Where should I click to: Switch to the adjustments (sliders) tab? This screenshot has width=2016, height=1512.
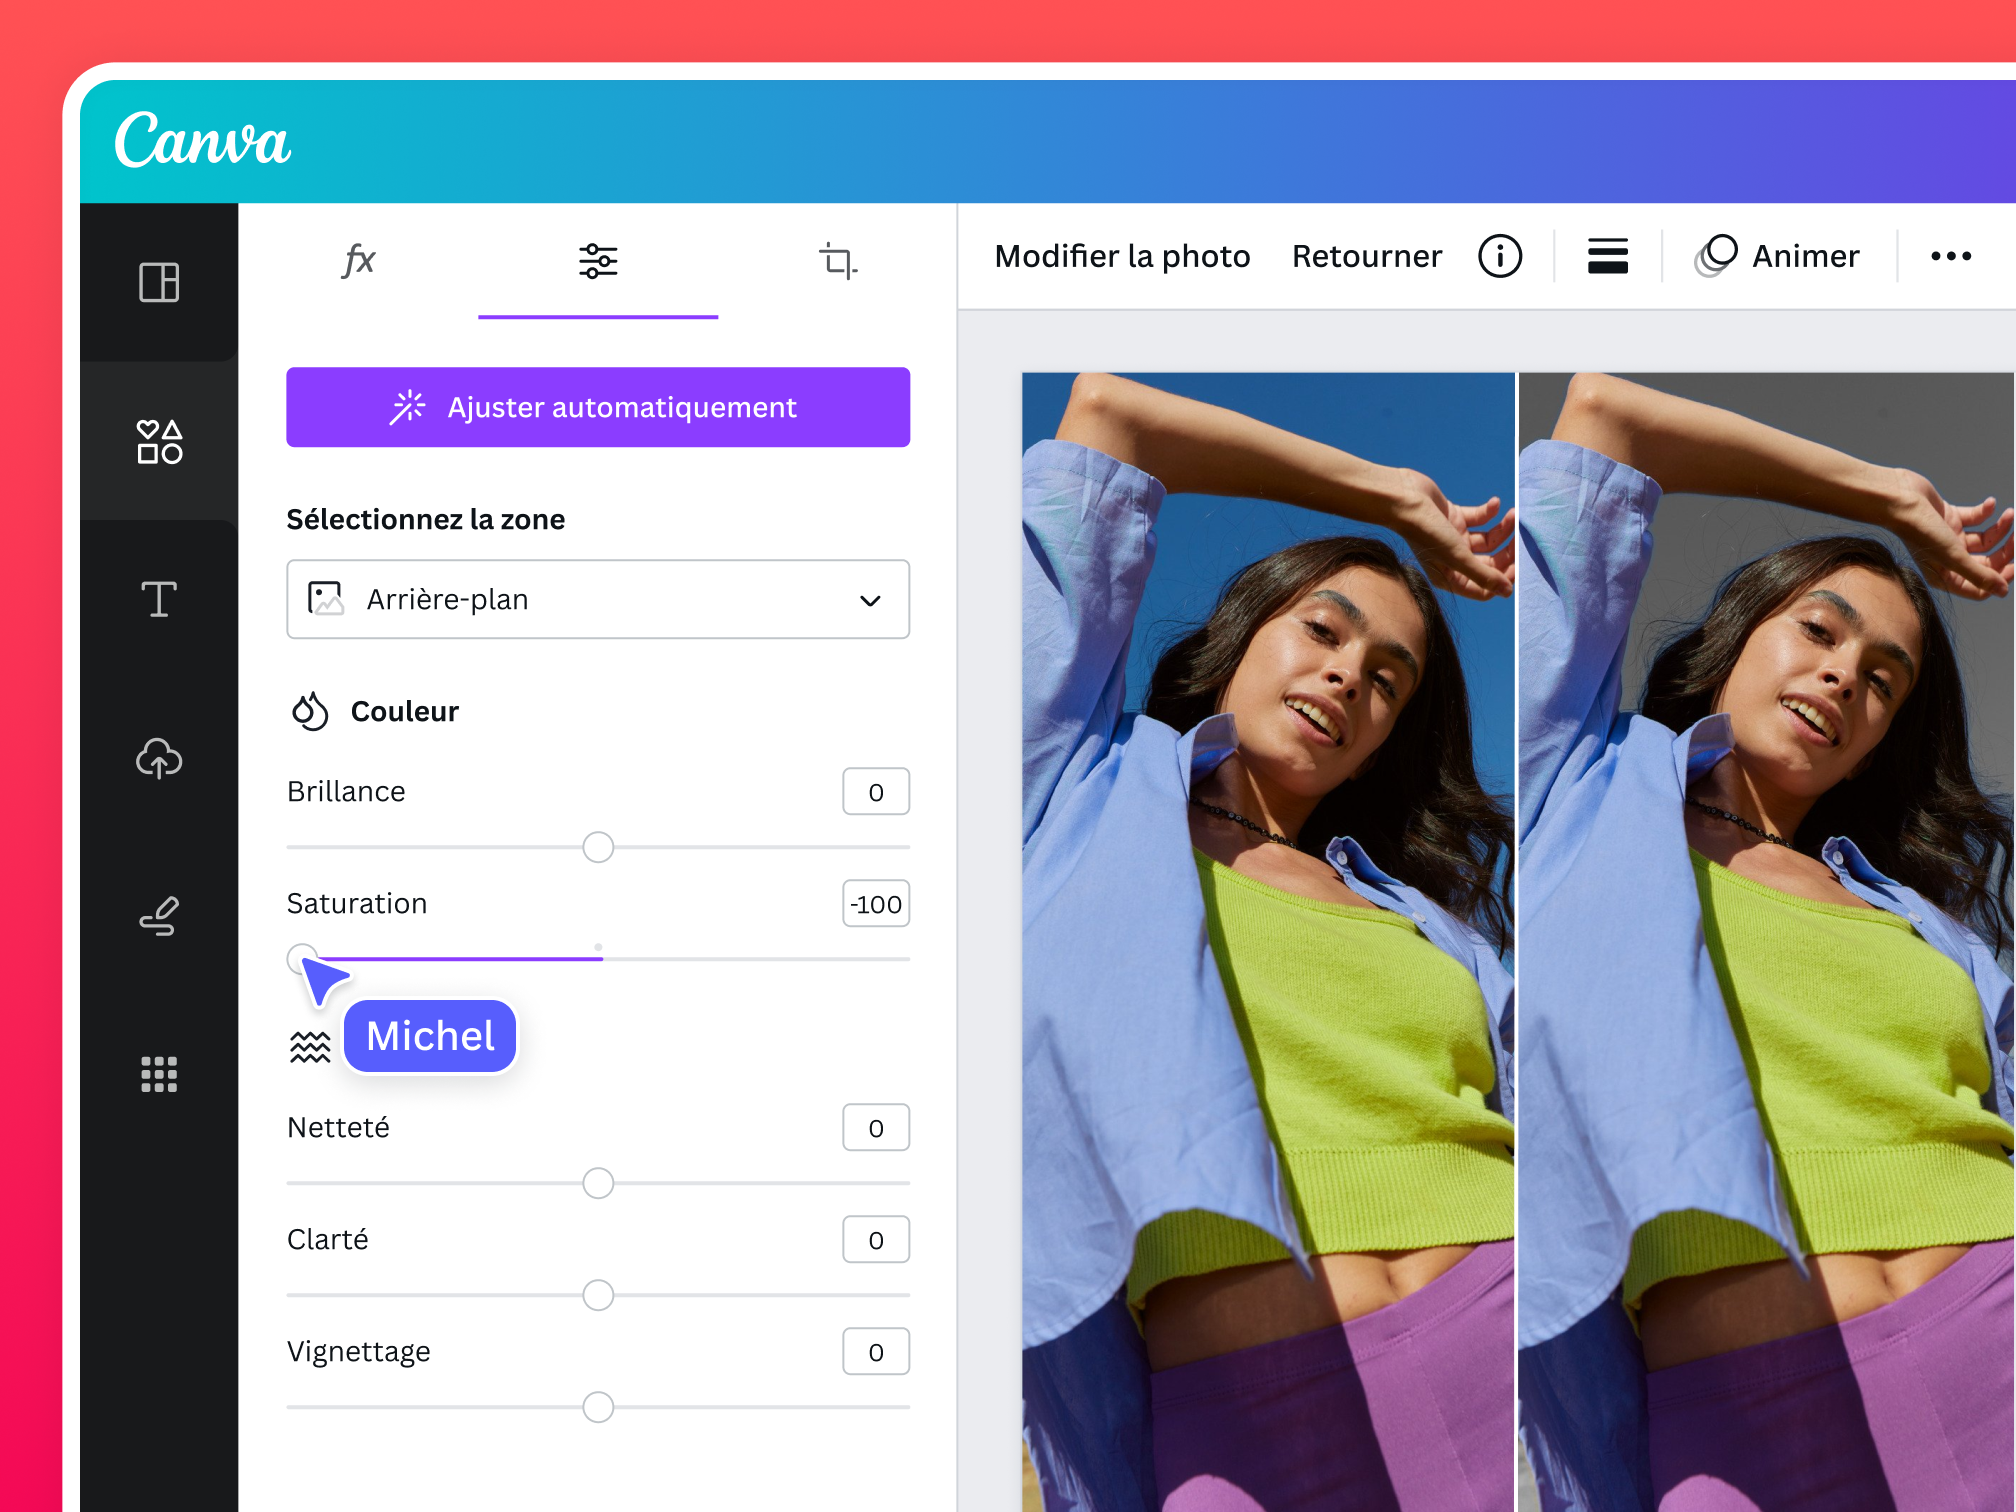[597, 260]
